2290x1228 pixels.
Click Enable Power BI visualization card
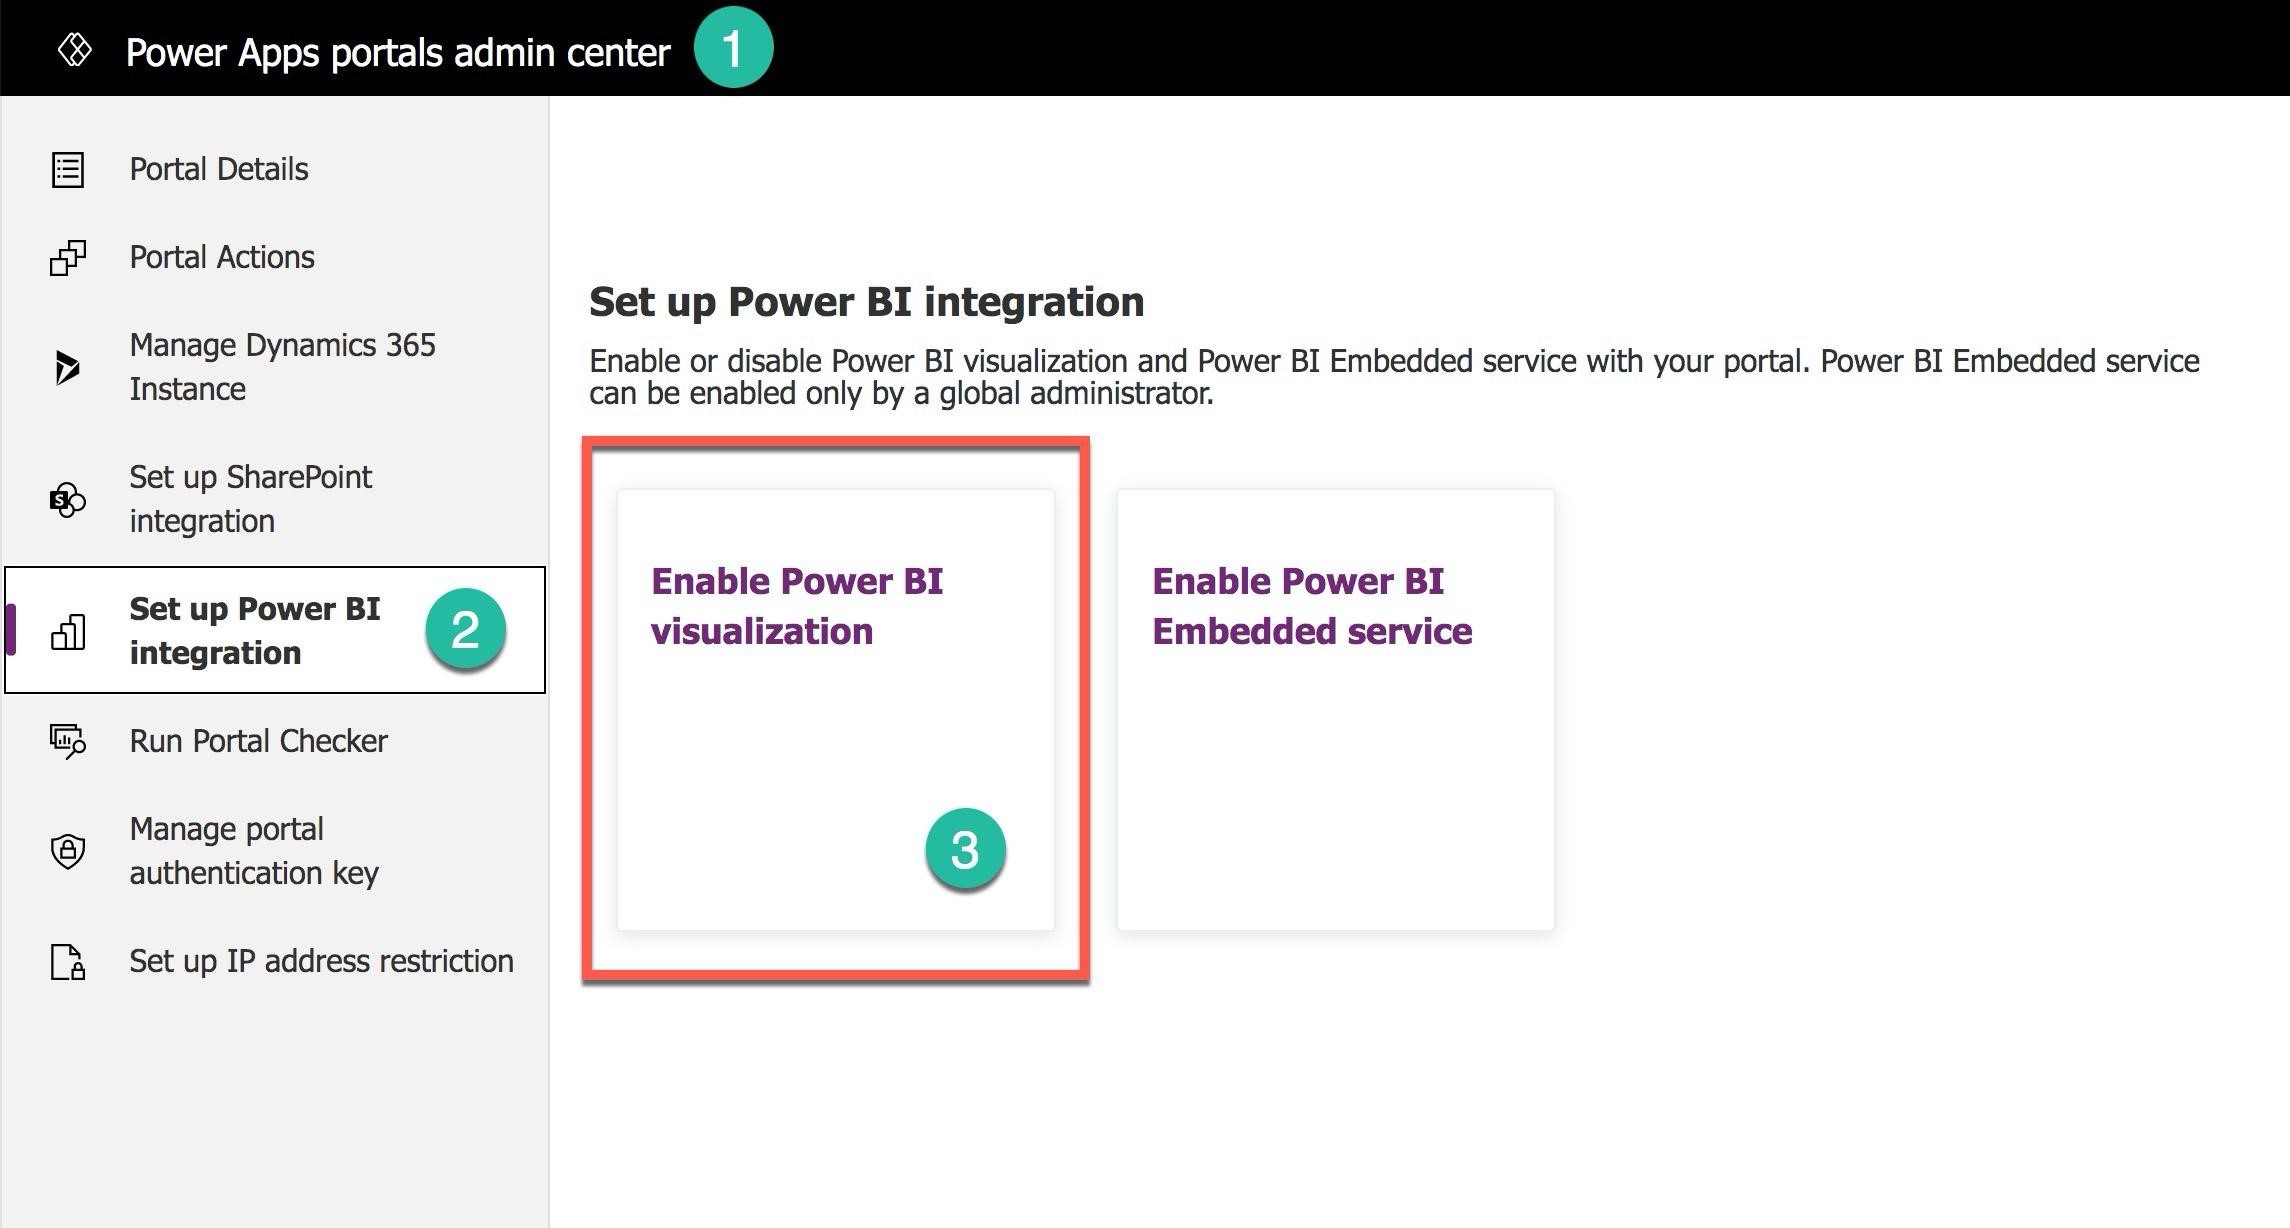click(836, 710)
